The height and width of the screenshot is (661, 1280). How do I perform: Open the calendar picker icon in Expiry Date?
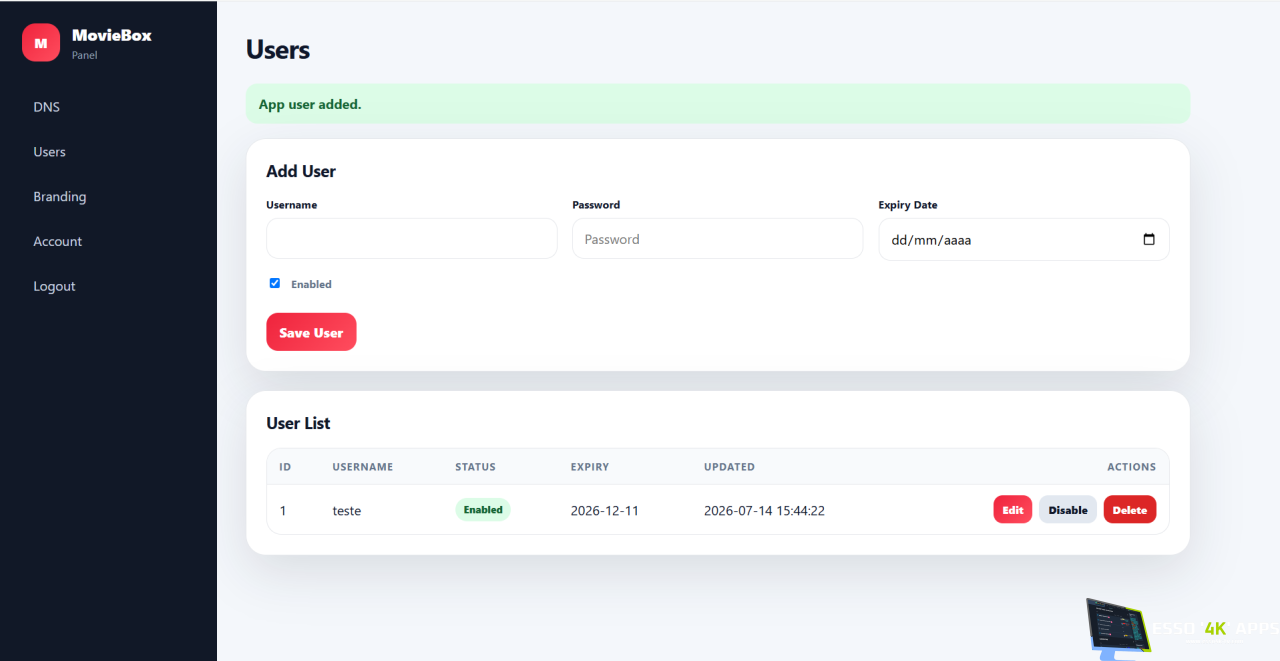point(1149,240)
